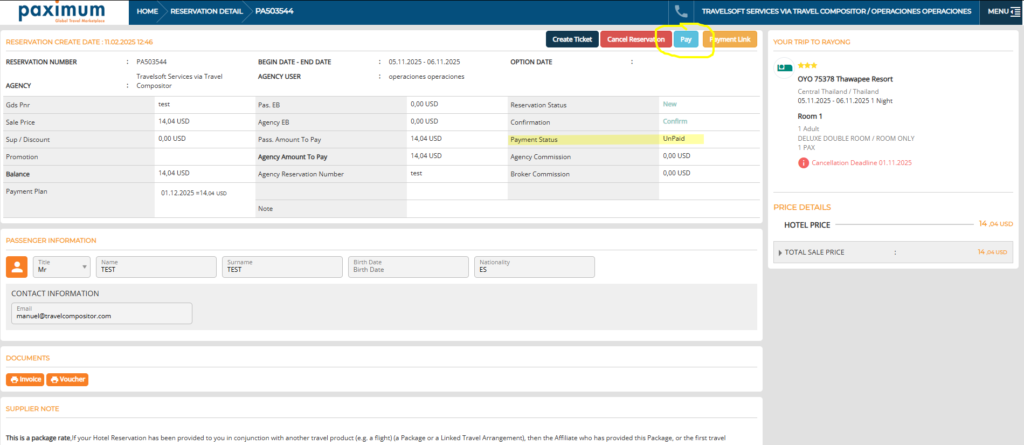This screenshot has width=1024, height=445.
Task: Click the green hotel bed icon
Action: [785, 68]
